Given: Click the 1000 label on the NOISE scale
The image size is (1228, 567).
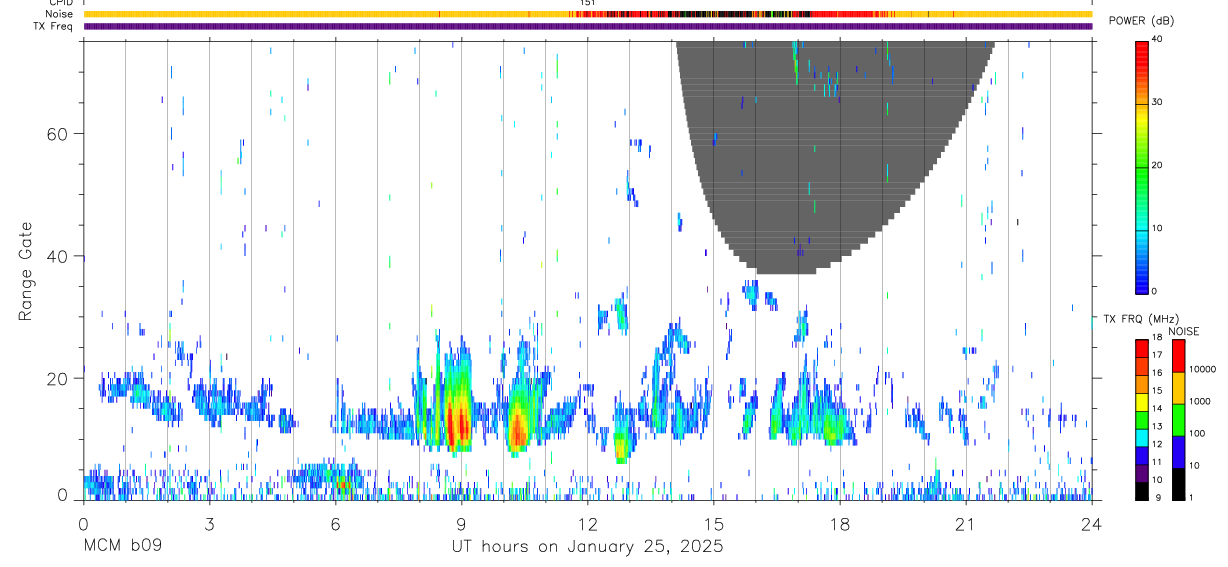Looking at the screenshot, I should click(1199, 401).
